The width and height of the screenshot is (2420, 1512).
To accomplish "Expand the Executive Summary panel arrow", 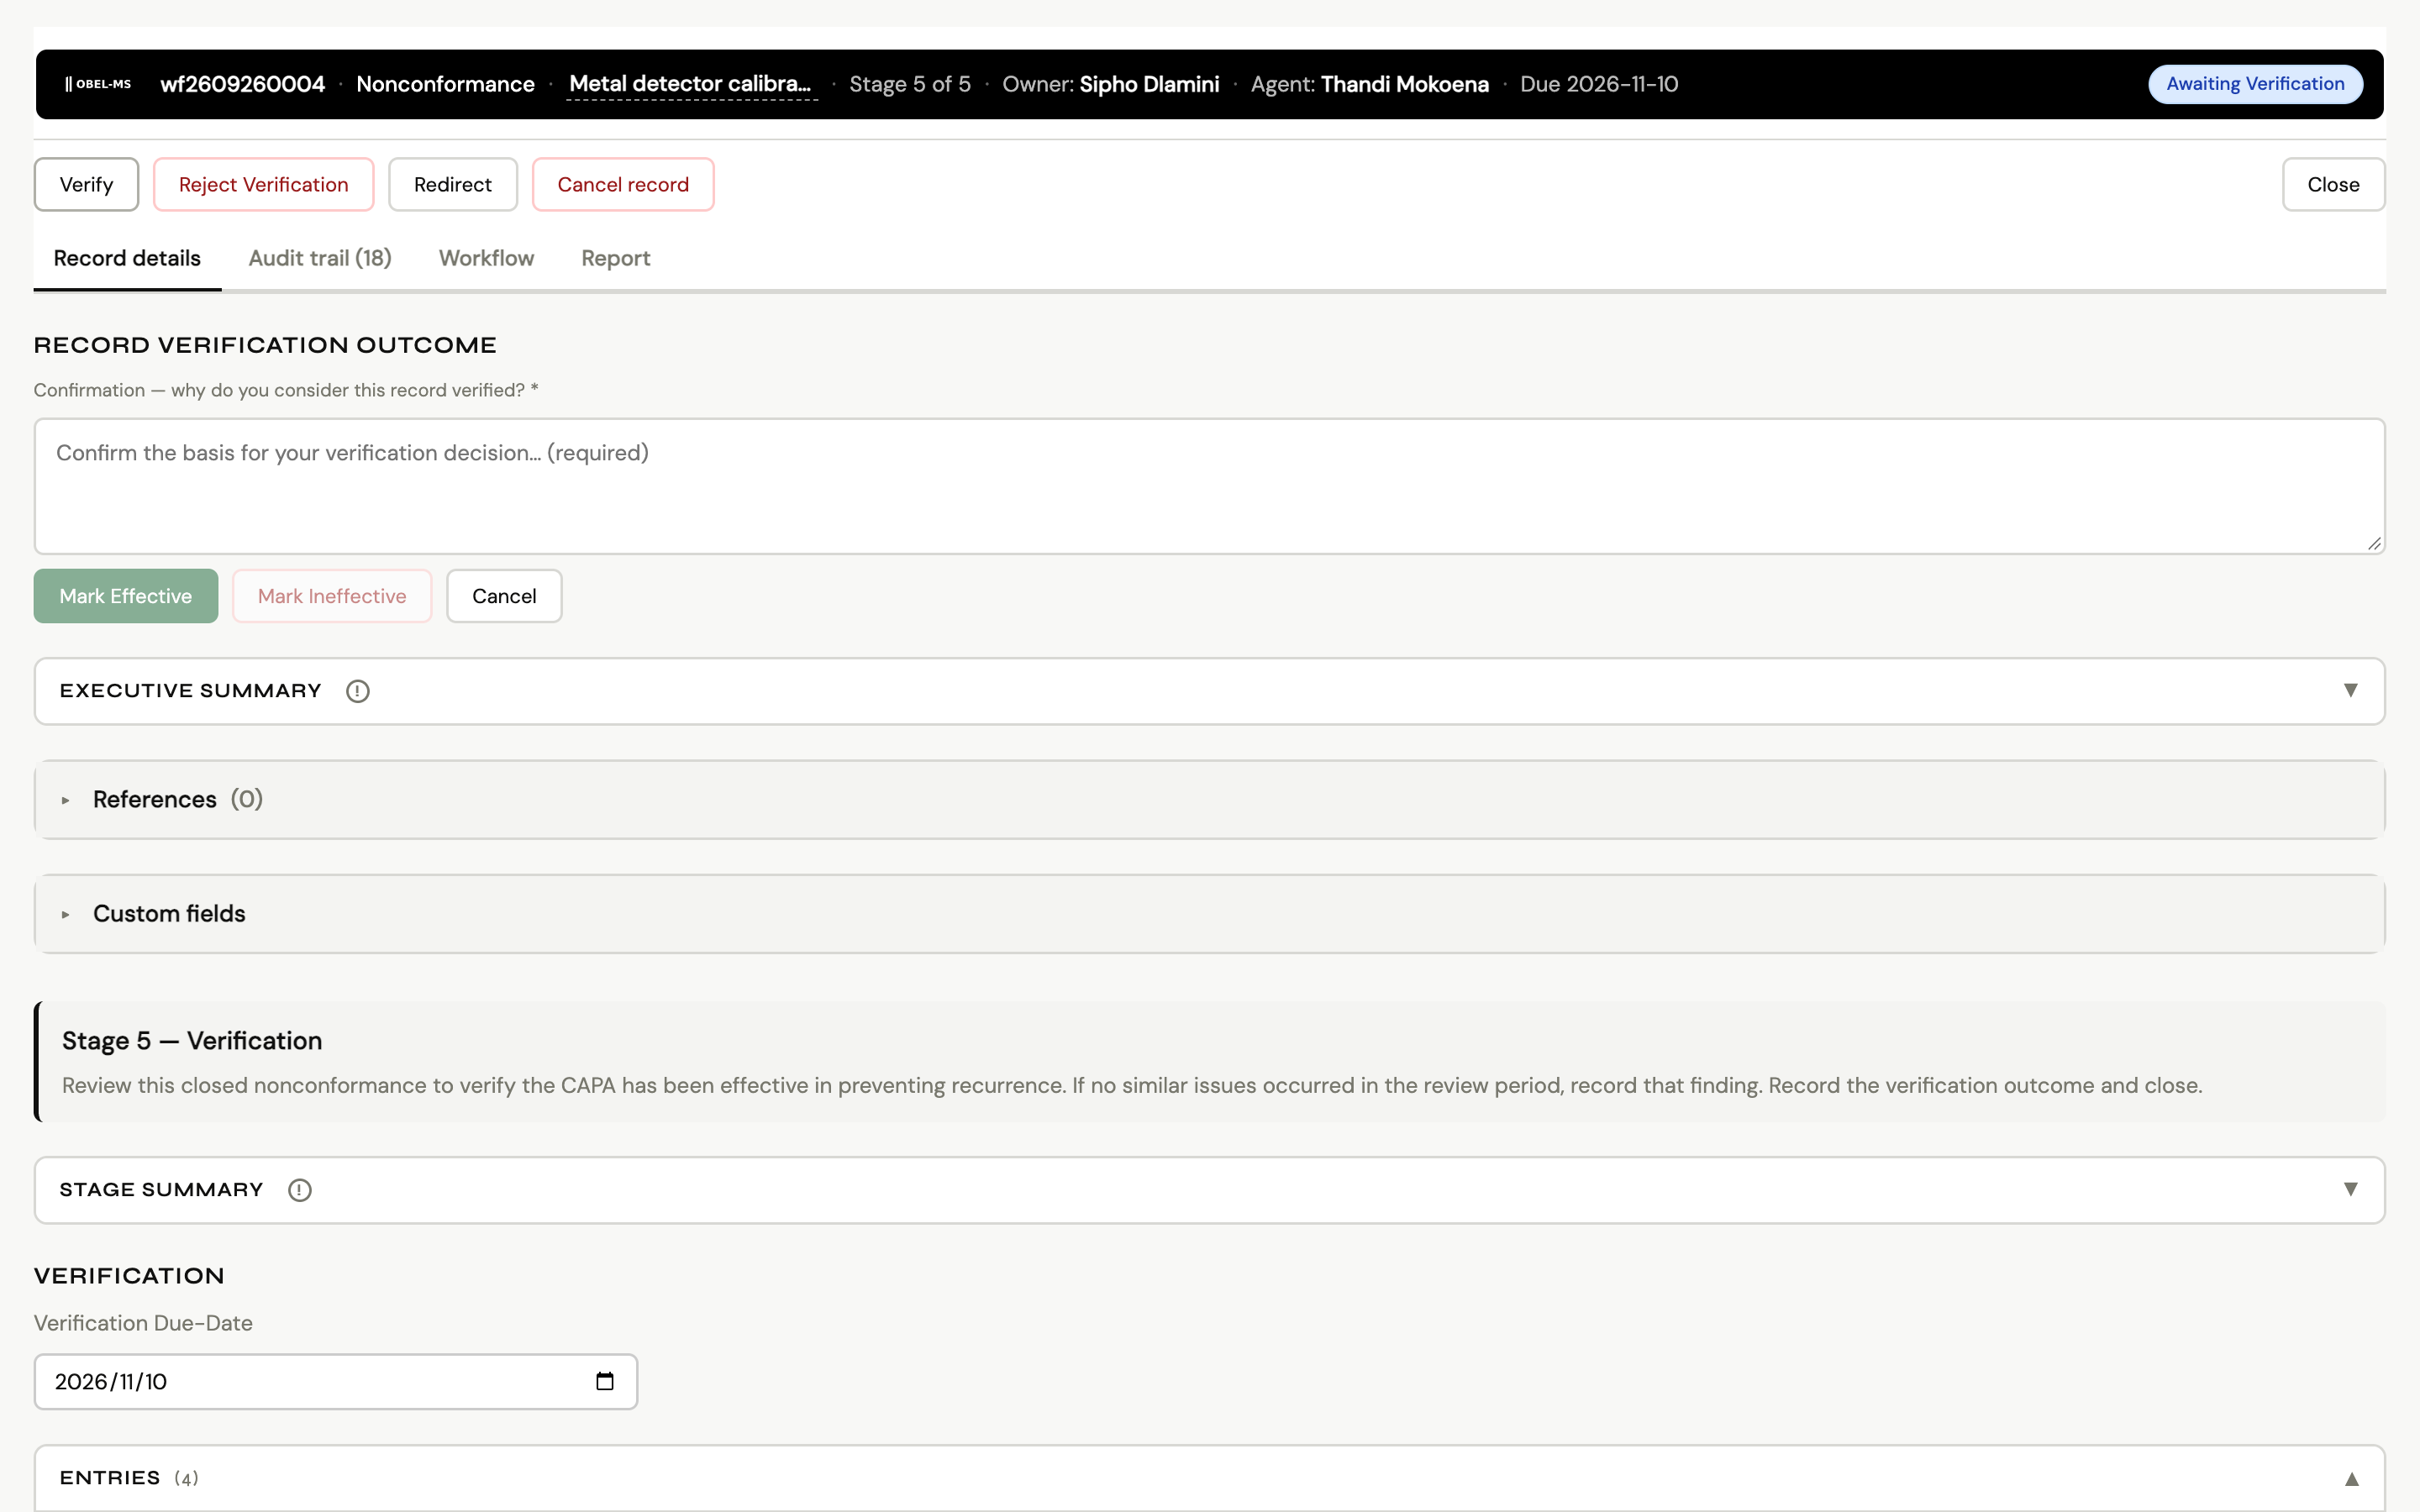I will pos(2351,690).
